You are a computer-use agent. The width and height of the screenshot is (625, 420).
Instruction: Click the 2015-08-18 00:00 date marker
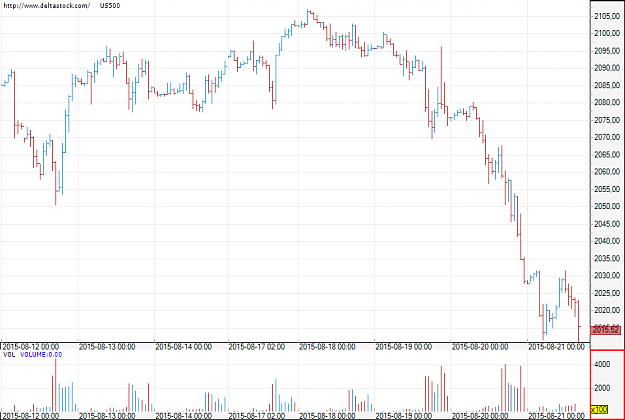point(327,347)
